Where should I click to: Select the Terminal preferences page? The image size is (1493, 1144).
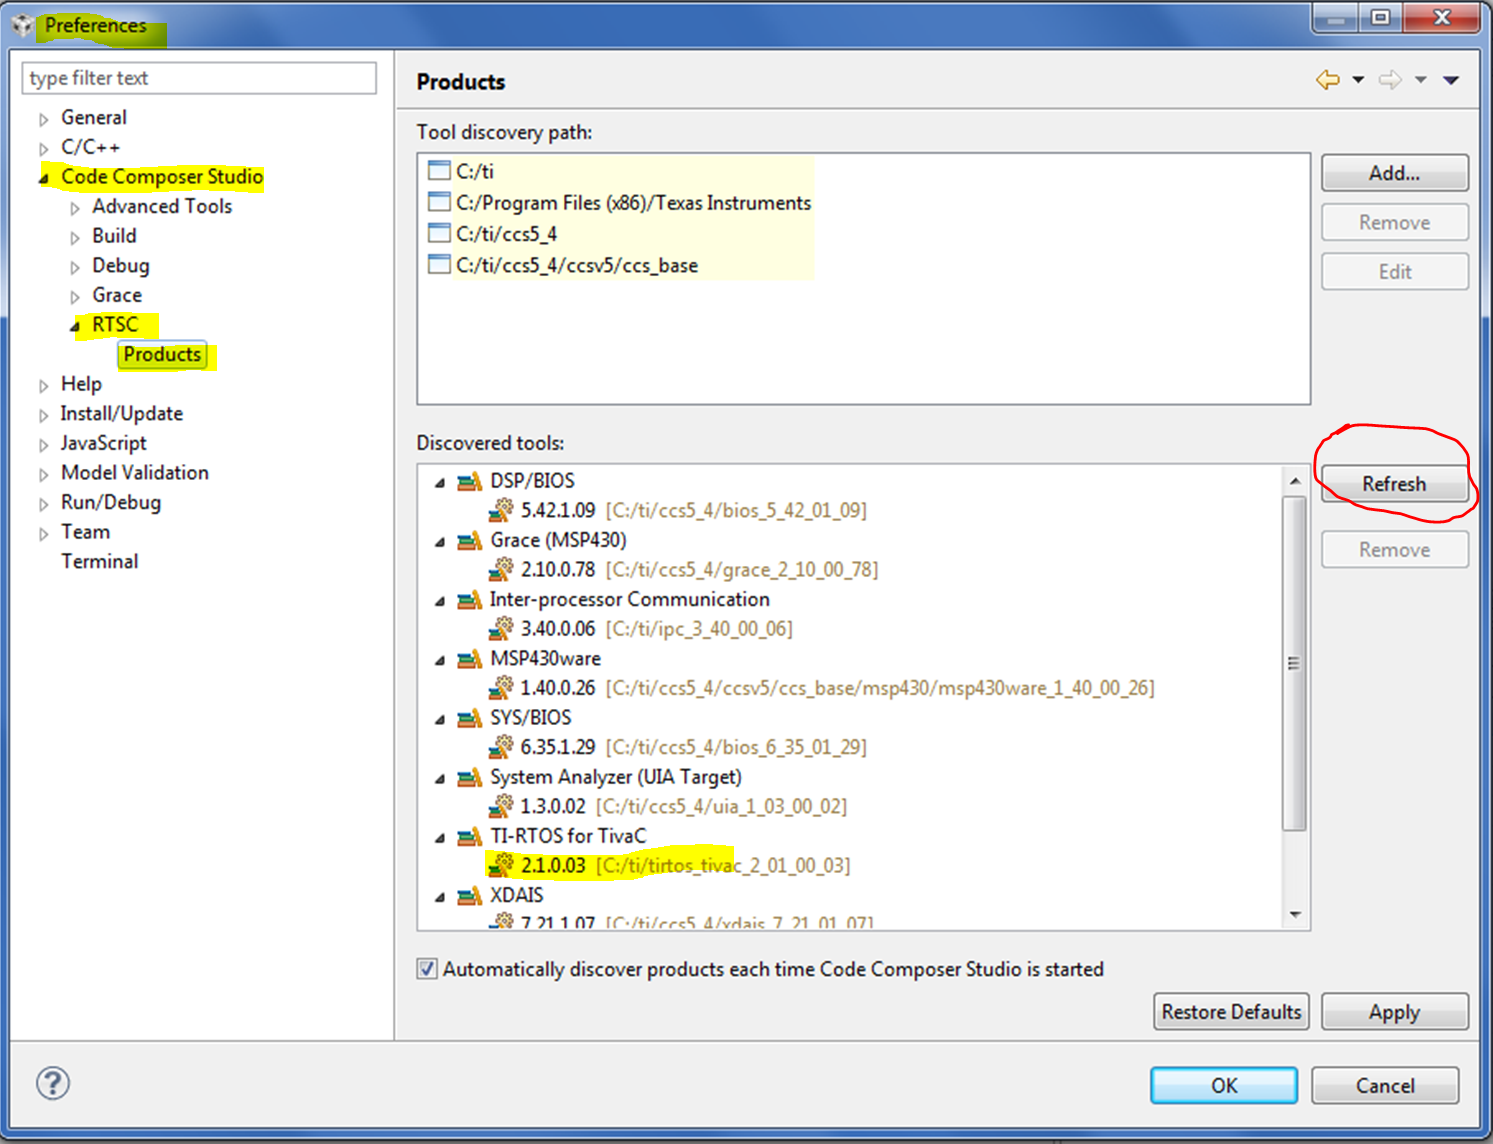99,561
